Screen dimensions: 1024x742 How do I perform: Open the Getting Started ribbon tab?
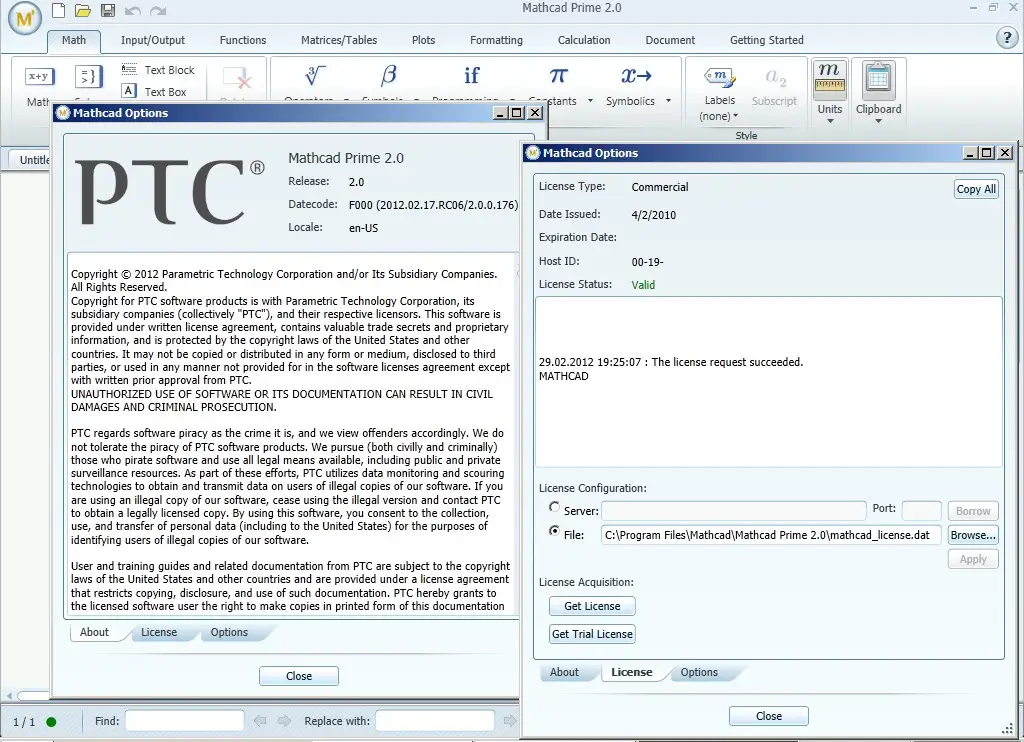(x=767, y=40)
